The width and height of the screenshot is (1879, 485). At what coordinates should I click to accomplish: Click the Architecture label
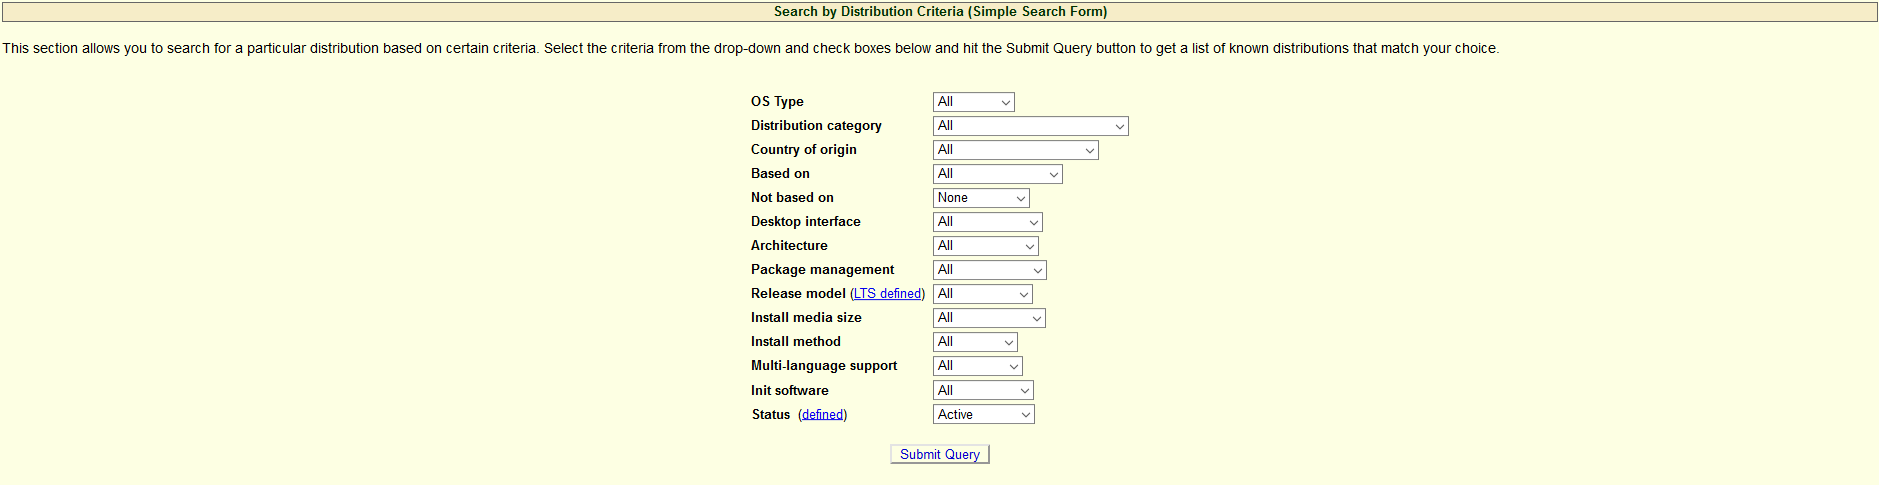[x=789, y=246]
